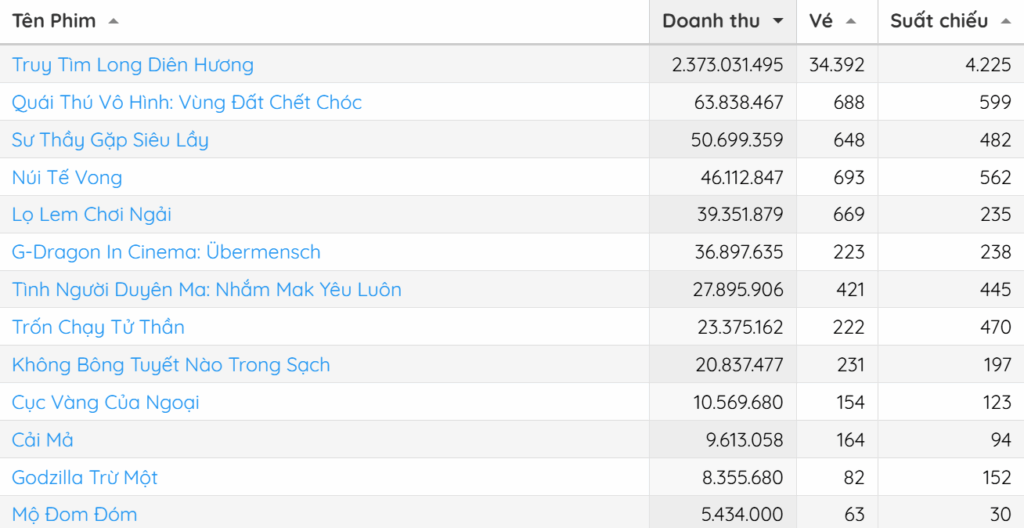
Task: Sort by Doanh thu column header
Action: point(711,21)
